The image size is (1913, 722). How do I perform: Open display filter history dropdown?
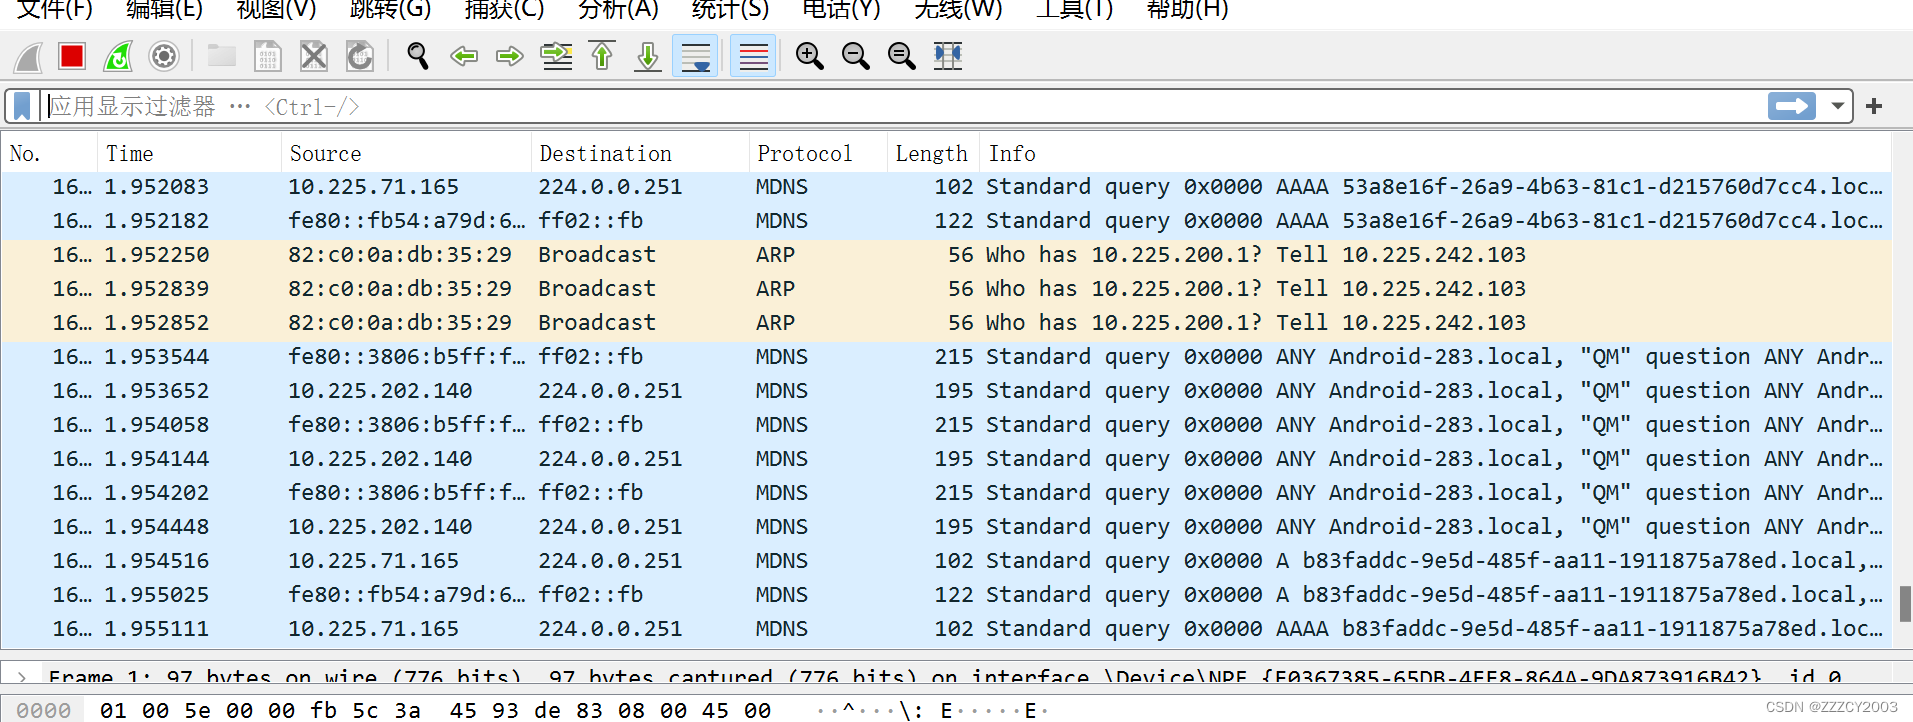point(1837,106)
